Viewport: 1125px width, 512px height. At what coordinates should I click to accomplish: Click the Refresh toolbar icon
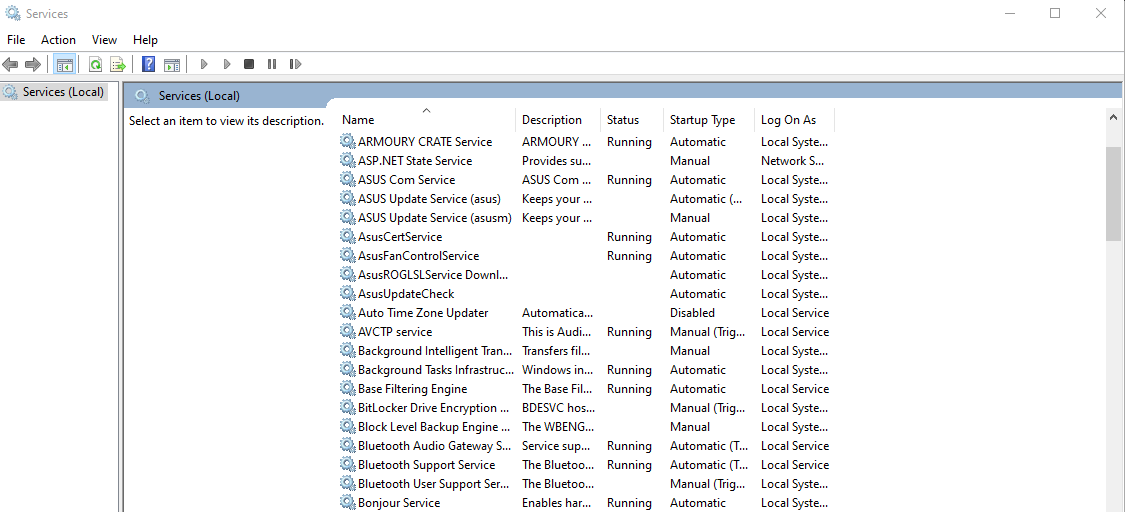tap(95, 65)
